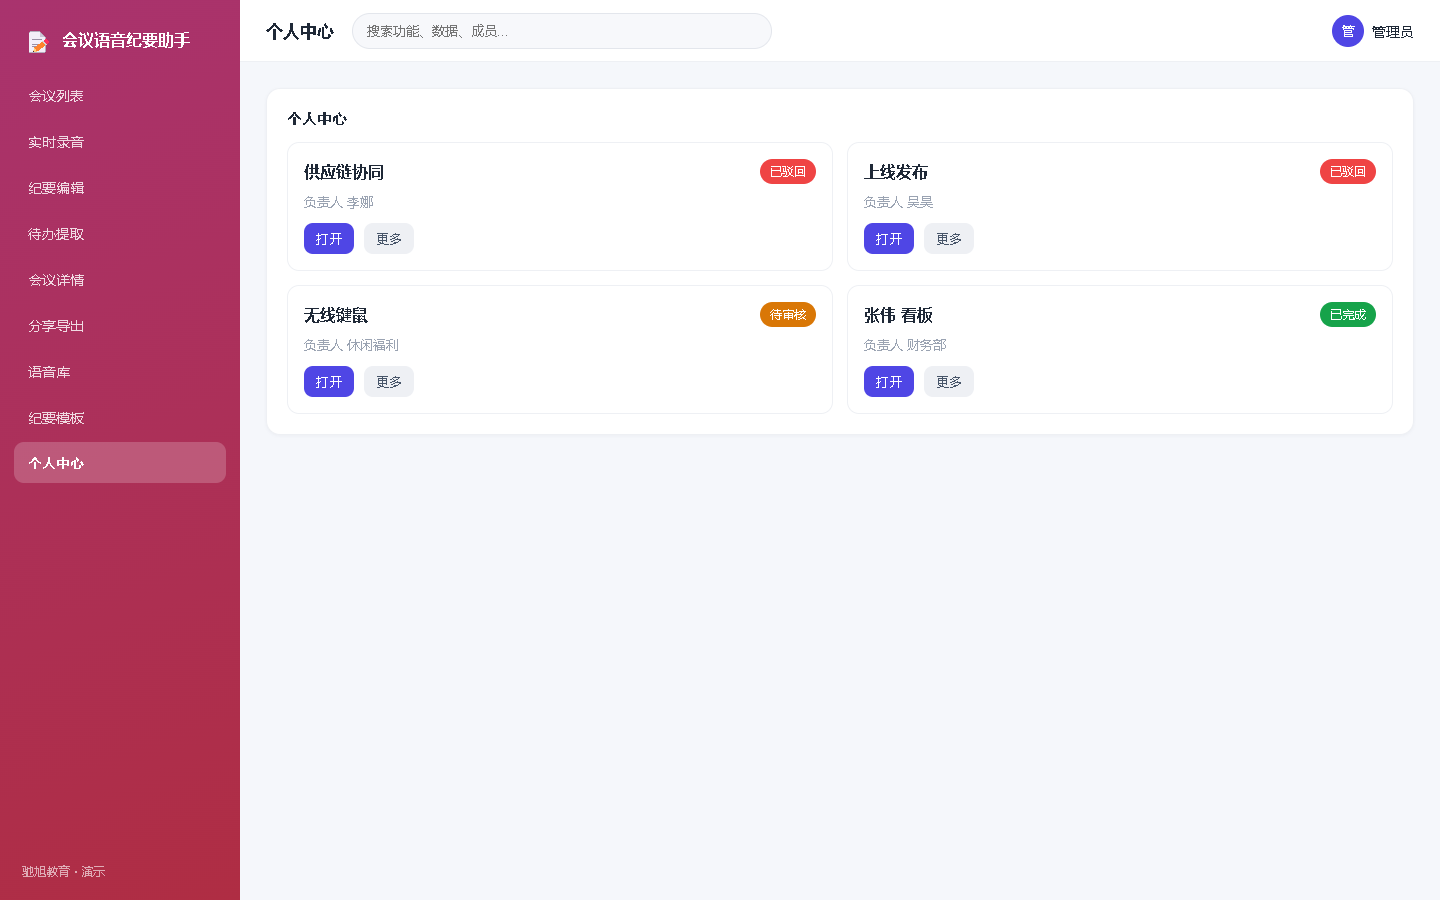
Task: Click the app logo icon in sidebar
Action: [38, 41]
